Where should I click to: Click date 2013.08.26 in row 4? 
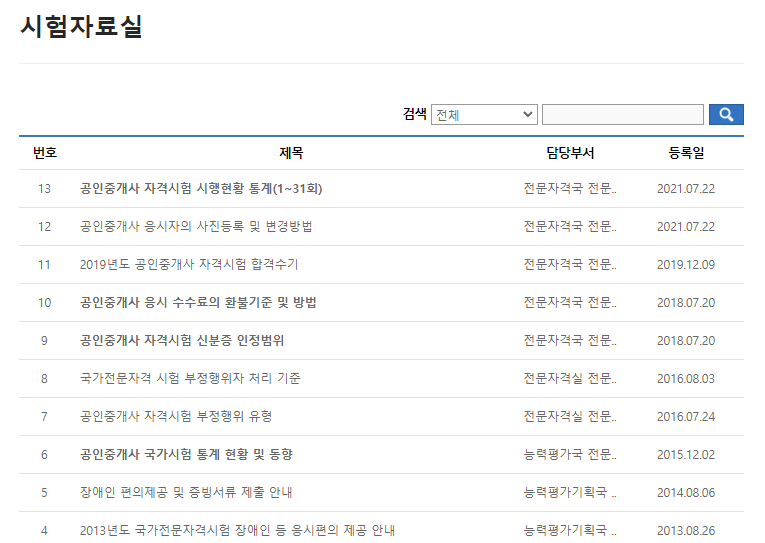pos(686,531)
